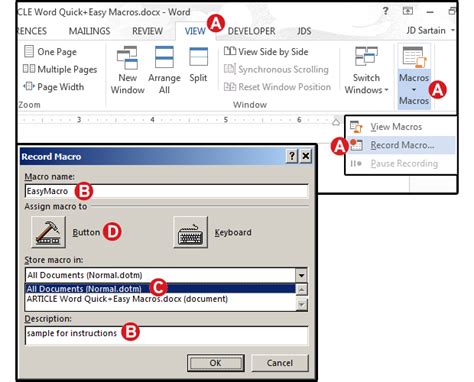The width and height of the screenshot is (474, 382).
Task: Switch to the DEVELOPER tab
Action: (252, 31)
